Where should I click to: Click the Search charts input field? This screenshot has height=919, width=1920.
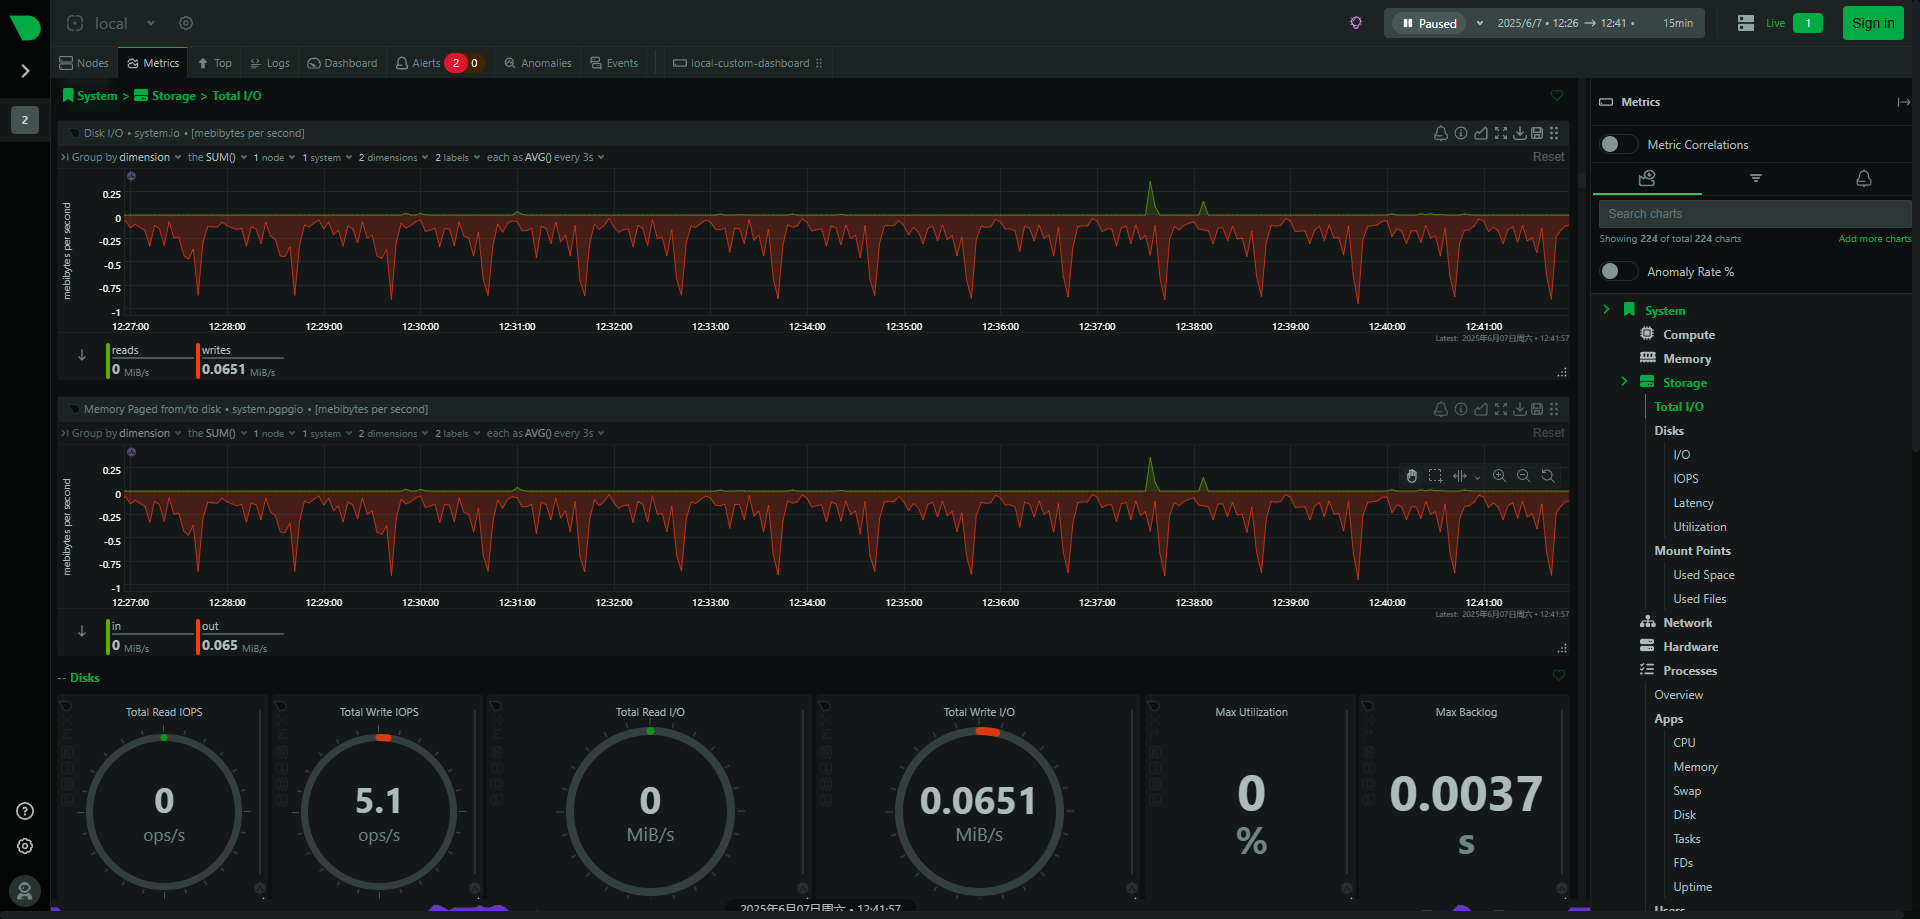click(x=1753, y=214)
